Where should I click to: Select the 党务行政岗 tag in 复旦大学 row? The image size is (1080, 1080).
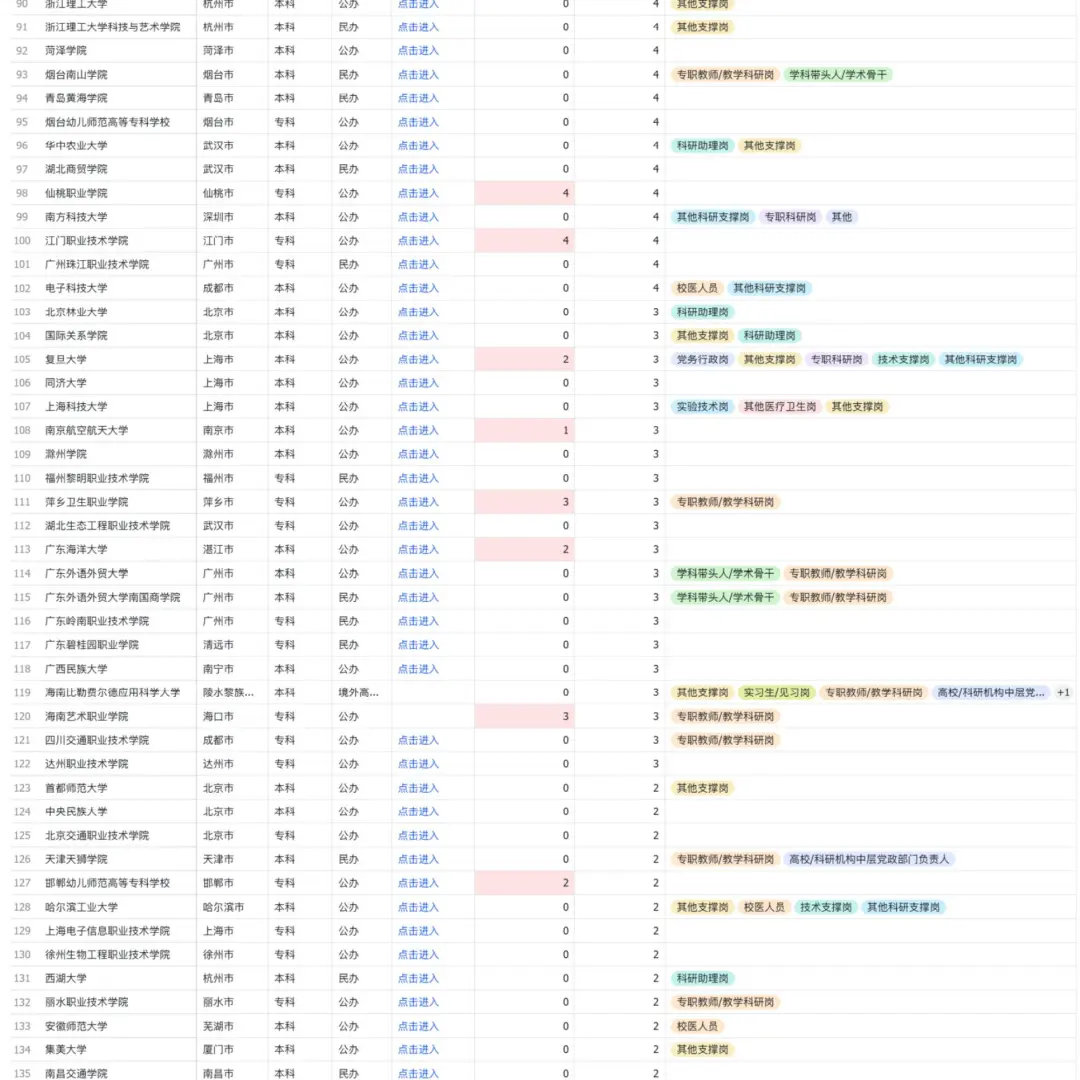[x=702, y=360]
